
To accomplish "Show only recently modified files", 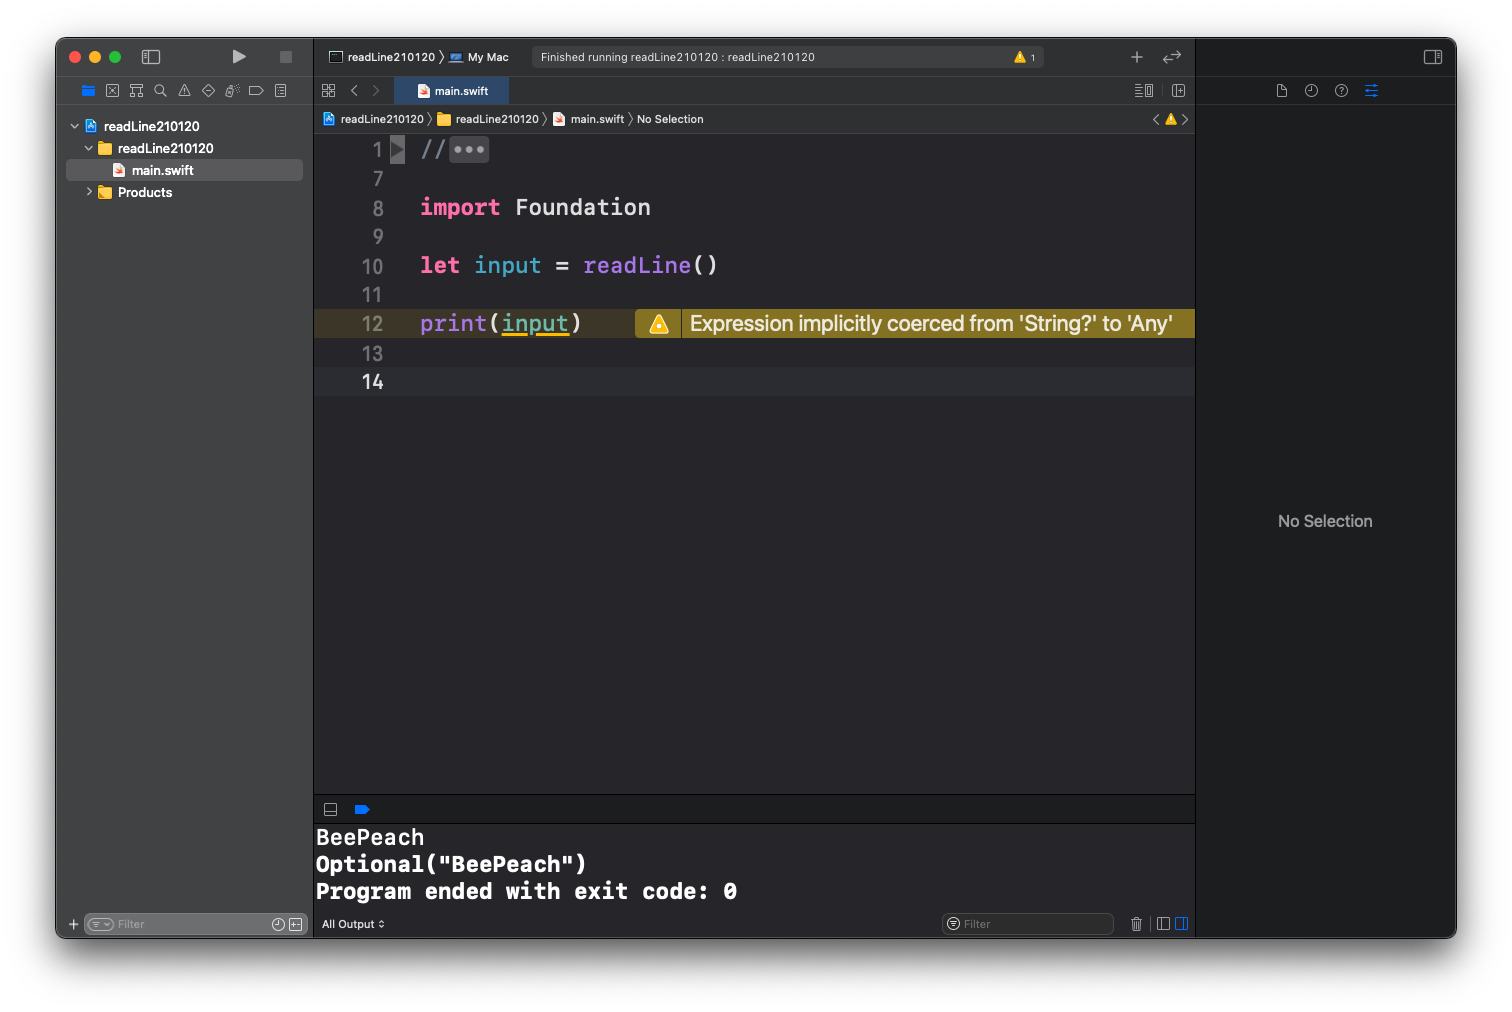I will click(x=279, y=924).
